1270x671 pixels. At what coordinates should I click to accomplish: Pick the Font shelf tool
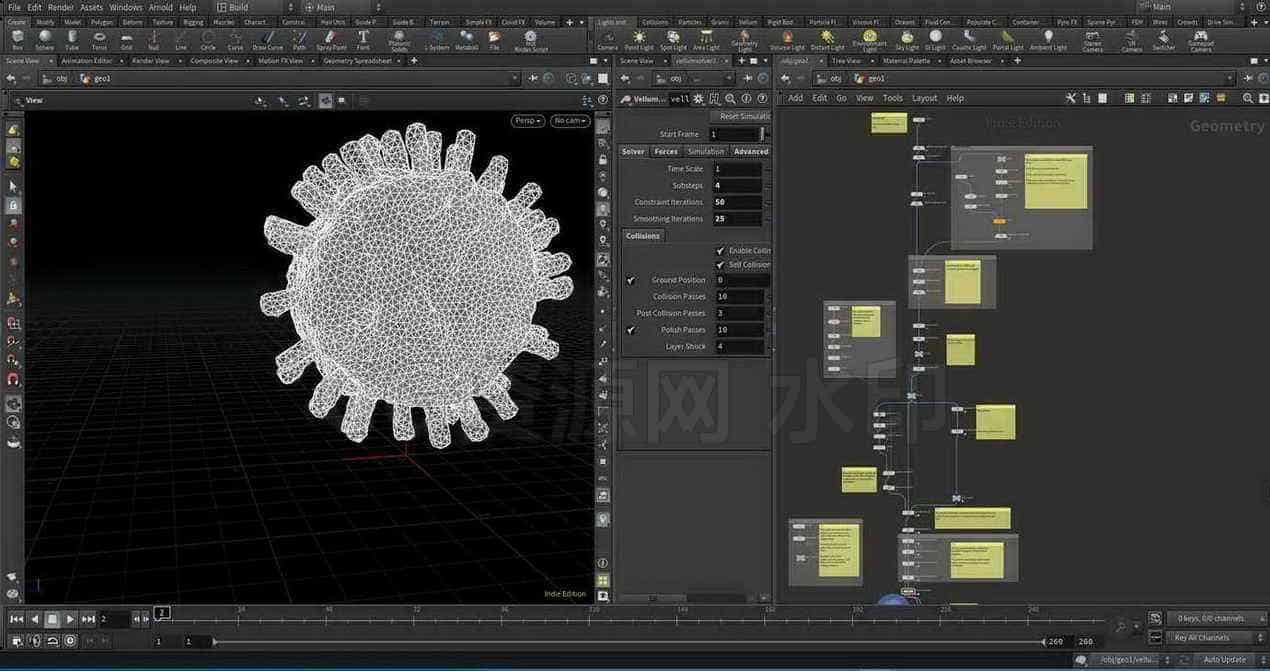tap(363, 39)
